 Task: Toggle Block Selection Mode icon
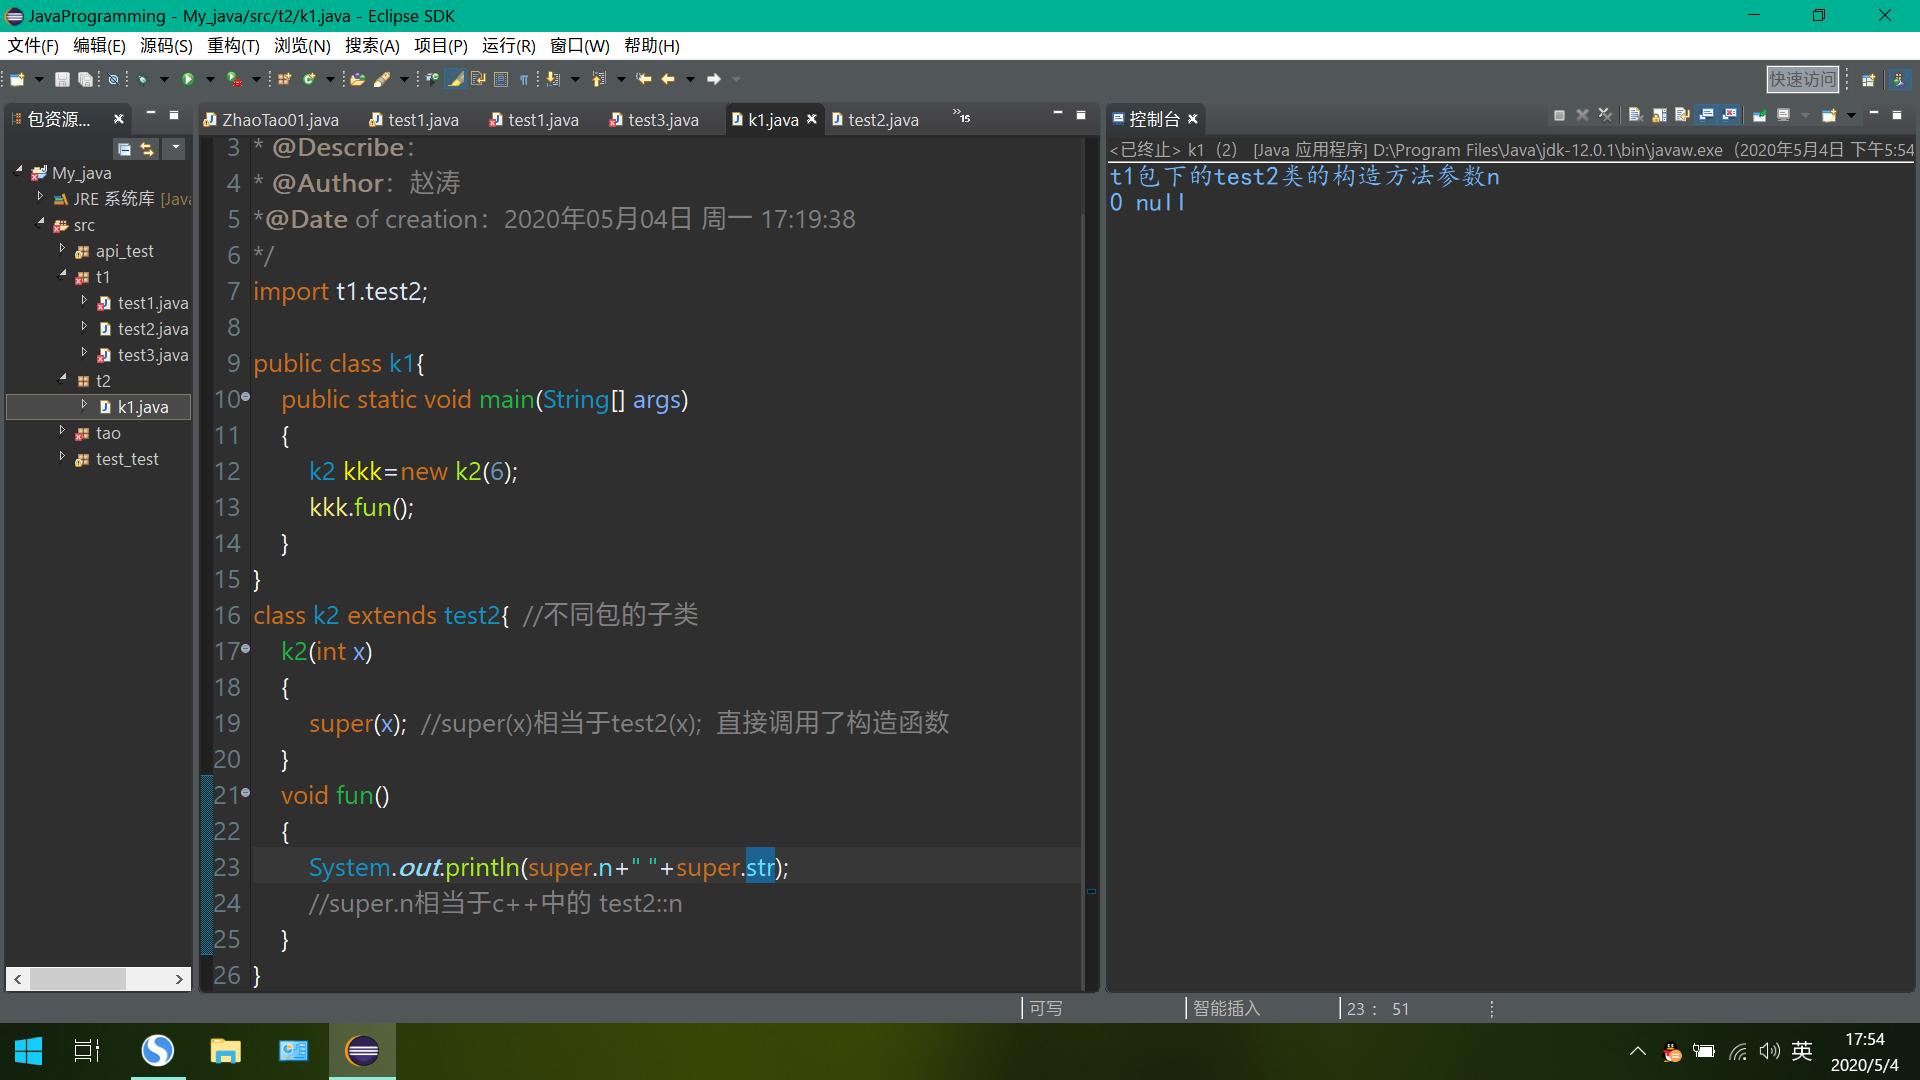[x=501, y=79]
